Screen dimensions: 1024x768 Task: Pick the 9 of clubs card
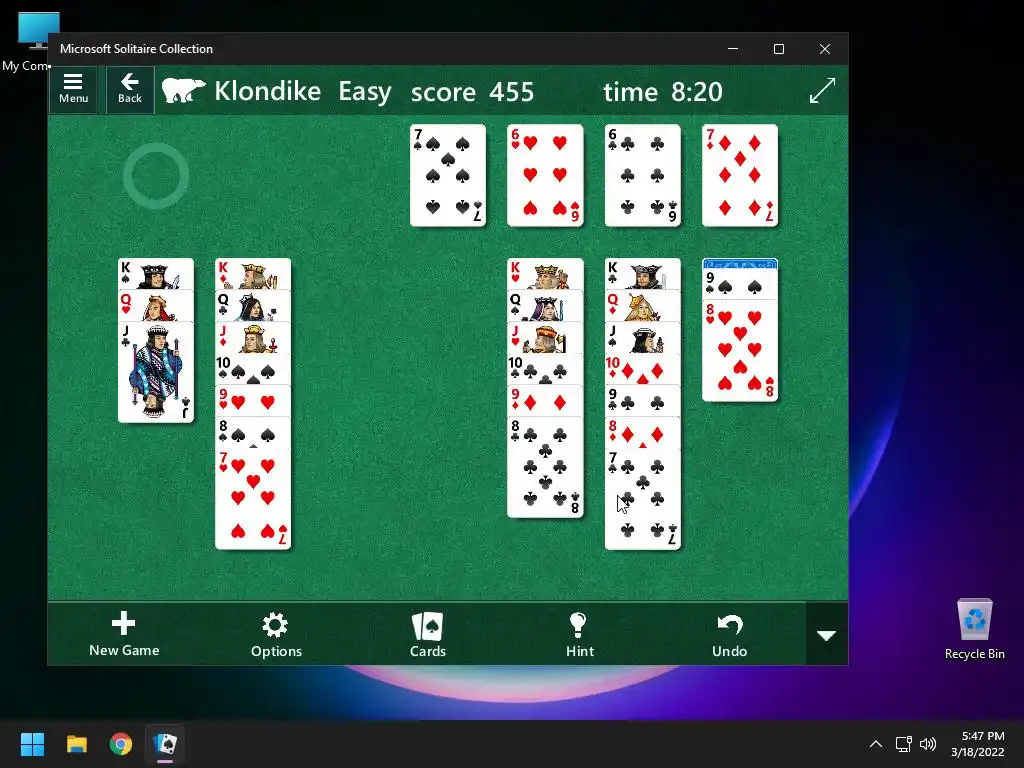[x=643, y=401]
